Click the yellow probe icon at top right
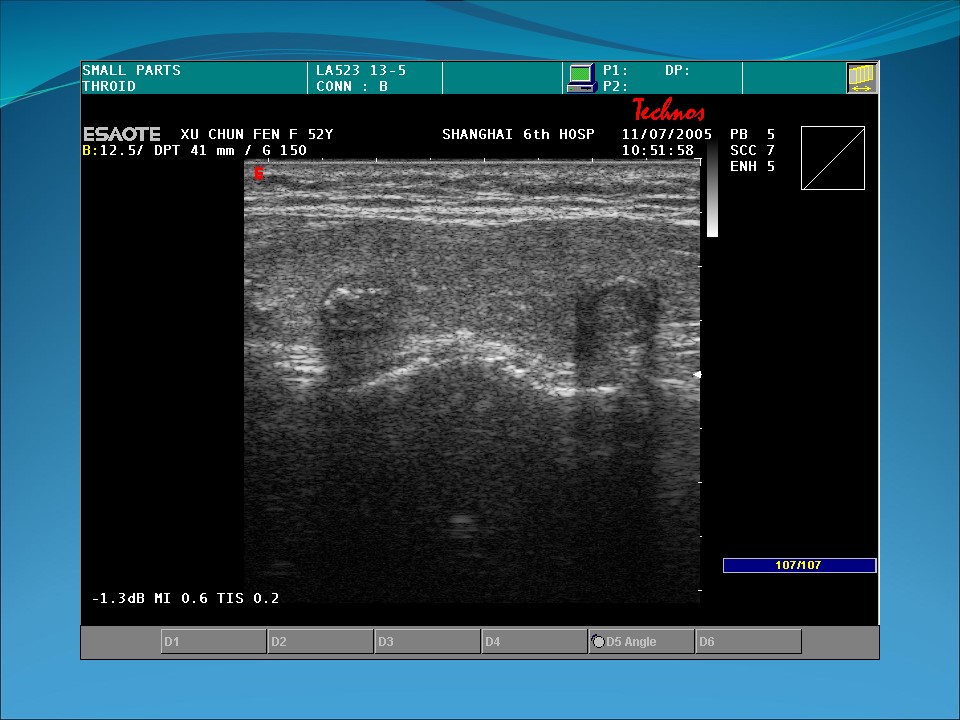 coord(861,77)
